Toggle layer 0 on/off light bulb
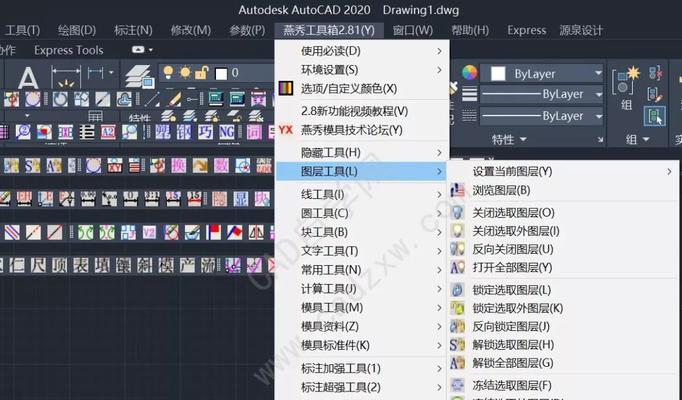Viewport: 682px width, 400px height. point(168,72)
